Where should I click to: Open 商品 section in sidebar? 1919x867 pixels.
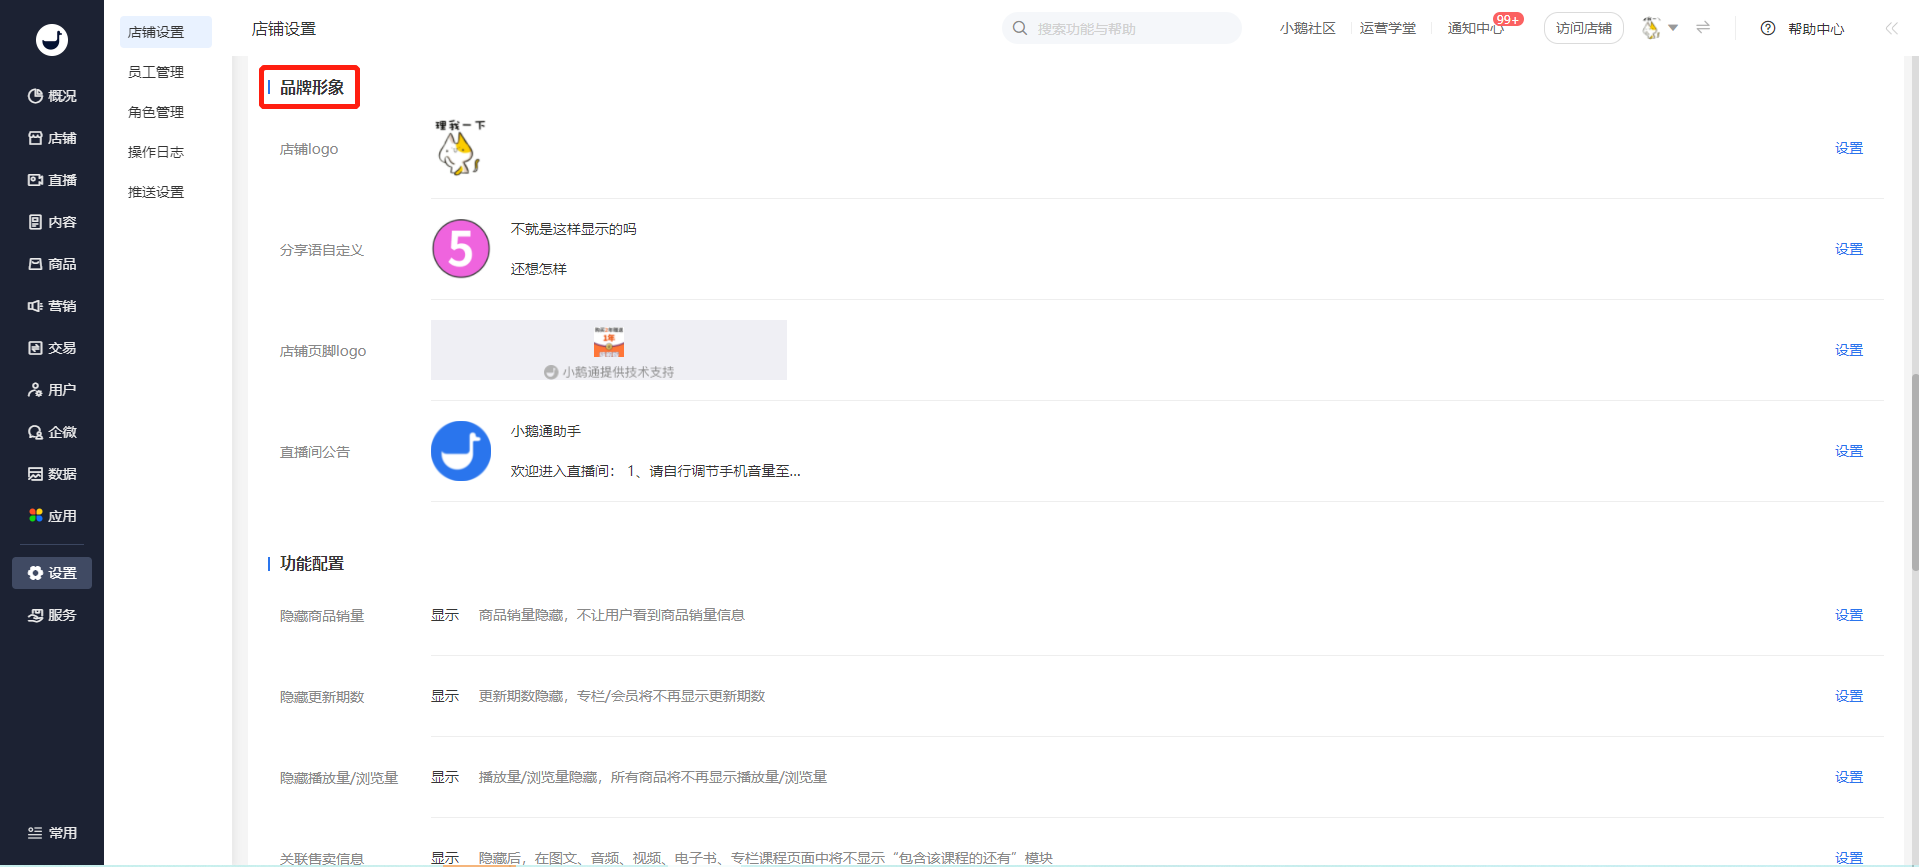(52, 264)
